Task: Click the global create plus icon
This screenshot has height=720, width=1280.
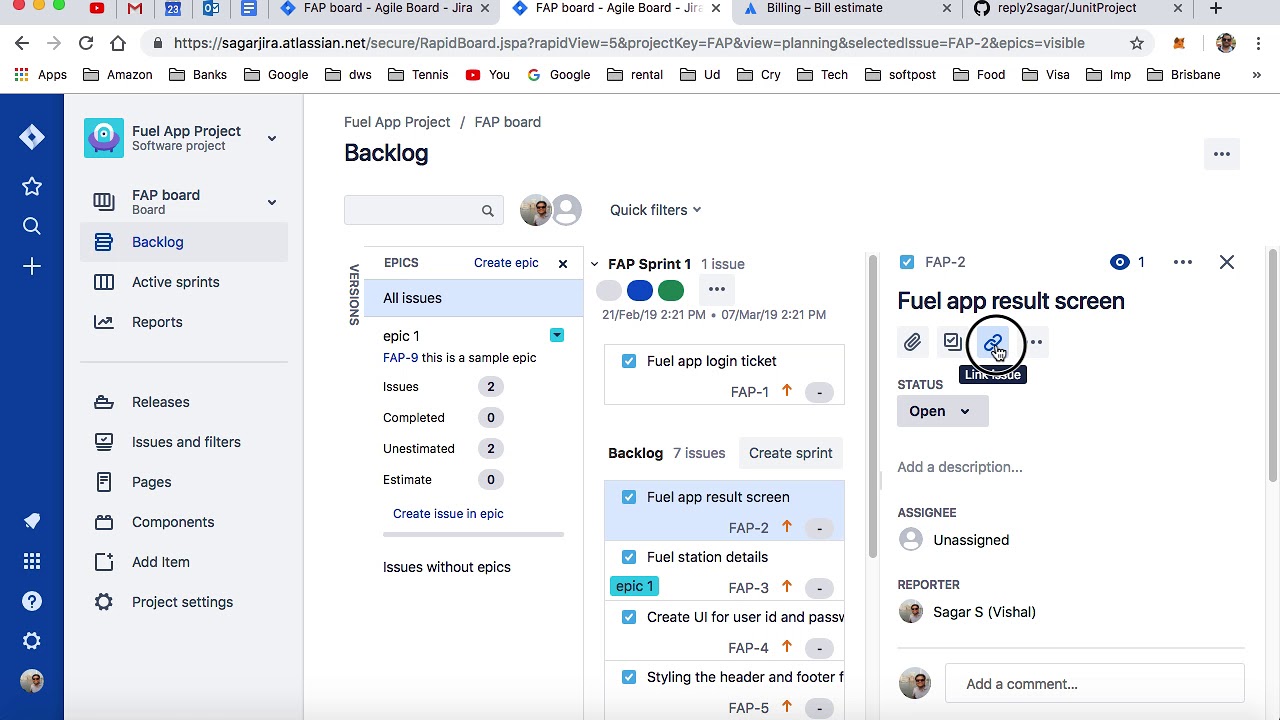Action: coord(32,266)
